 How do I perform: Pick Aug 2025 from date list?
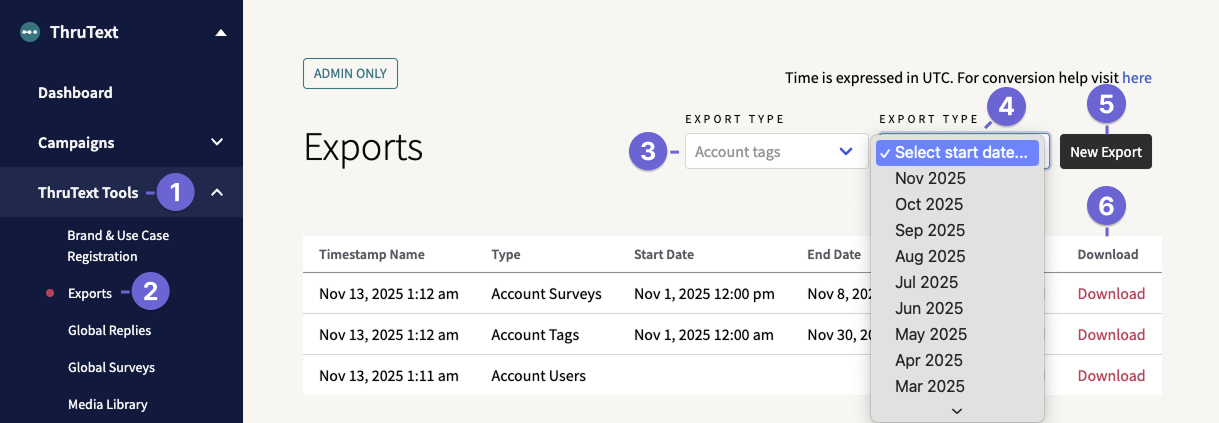[x=930, y=256]
